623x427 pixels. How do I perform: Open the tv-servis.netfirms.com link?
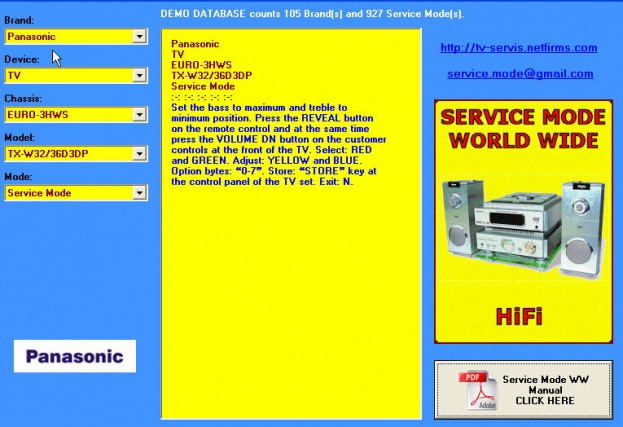click(x=519, y=48)
